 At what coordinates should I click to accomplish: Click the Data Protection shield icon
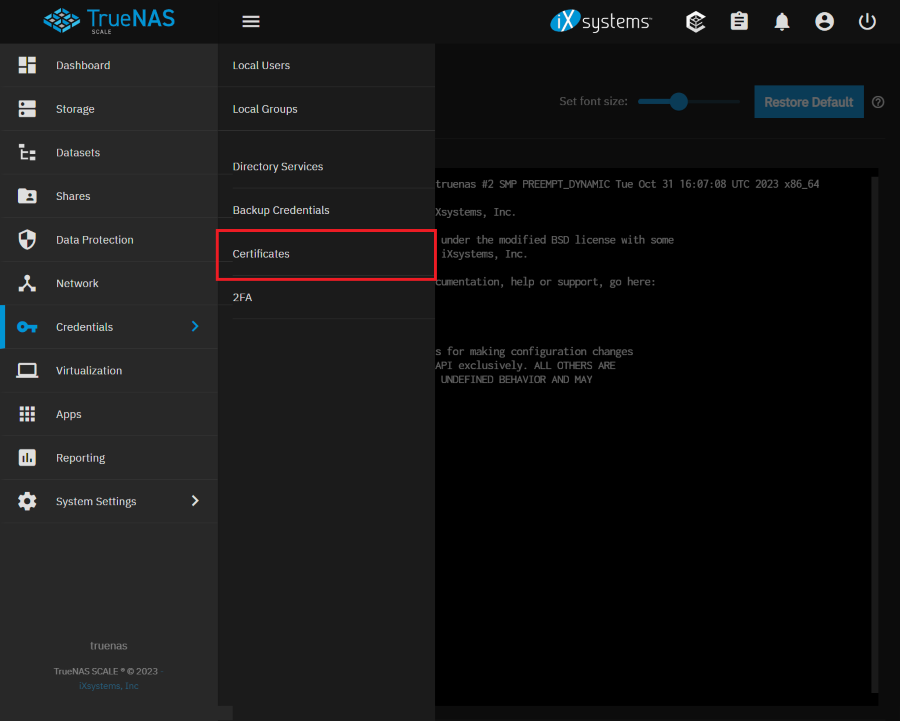[x=27, y=240]
